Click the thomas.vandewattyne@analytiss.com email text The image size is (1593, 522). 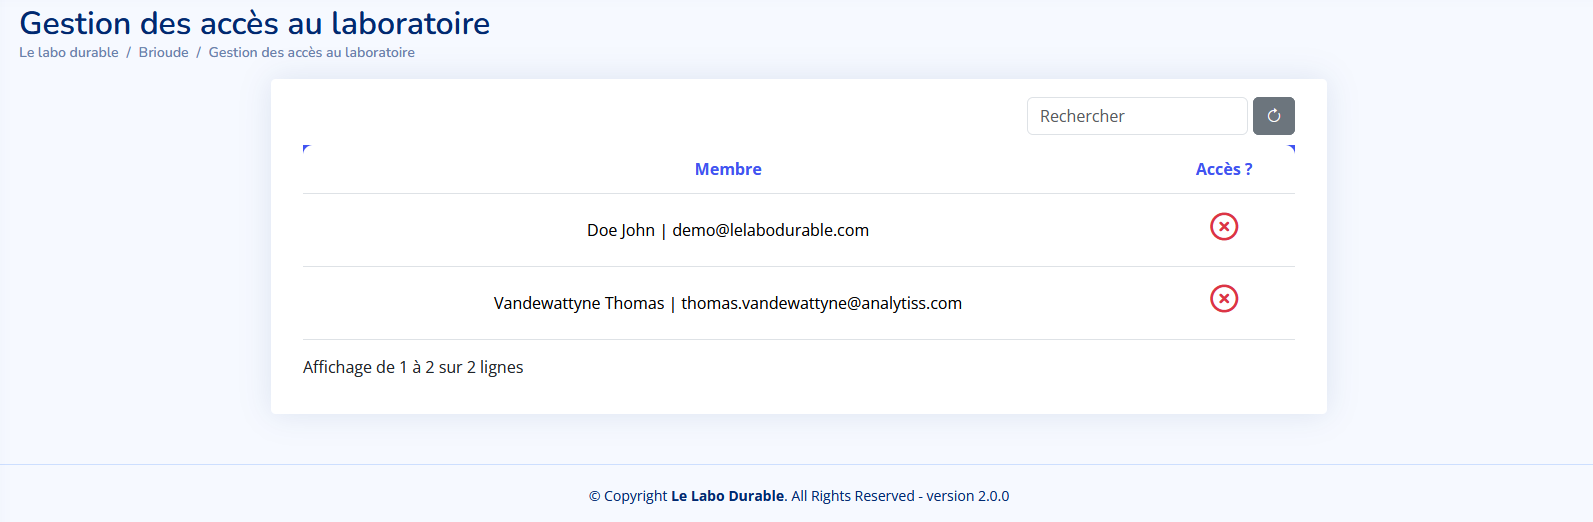click(x=821, y=303)
